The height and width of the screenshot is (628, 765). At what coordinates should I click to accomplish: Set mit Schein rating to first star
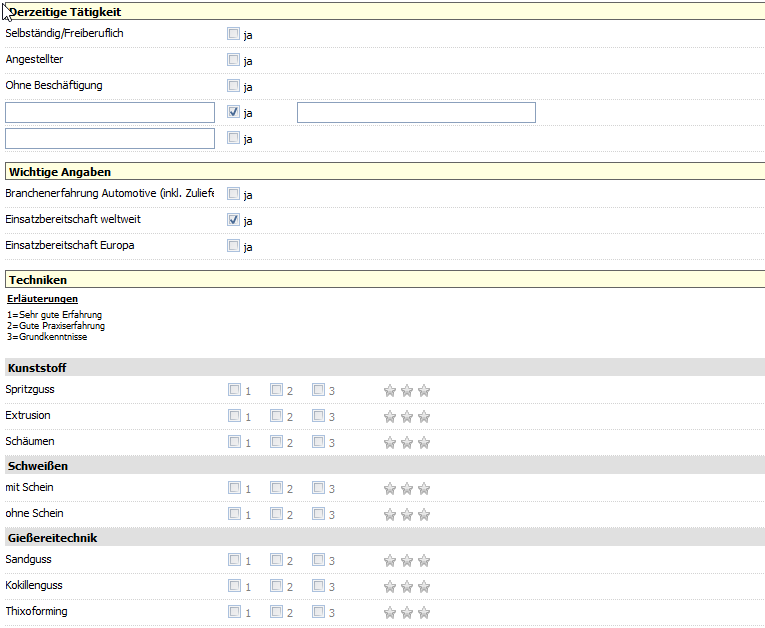389,488
